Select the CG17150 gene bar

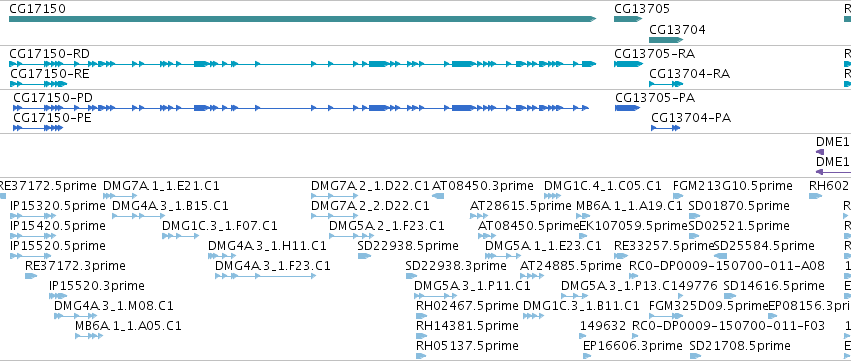point(302,19)
